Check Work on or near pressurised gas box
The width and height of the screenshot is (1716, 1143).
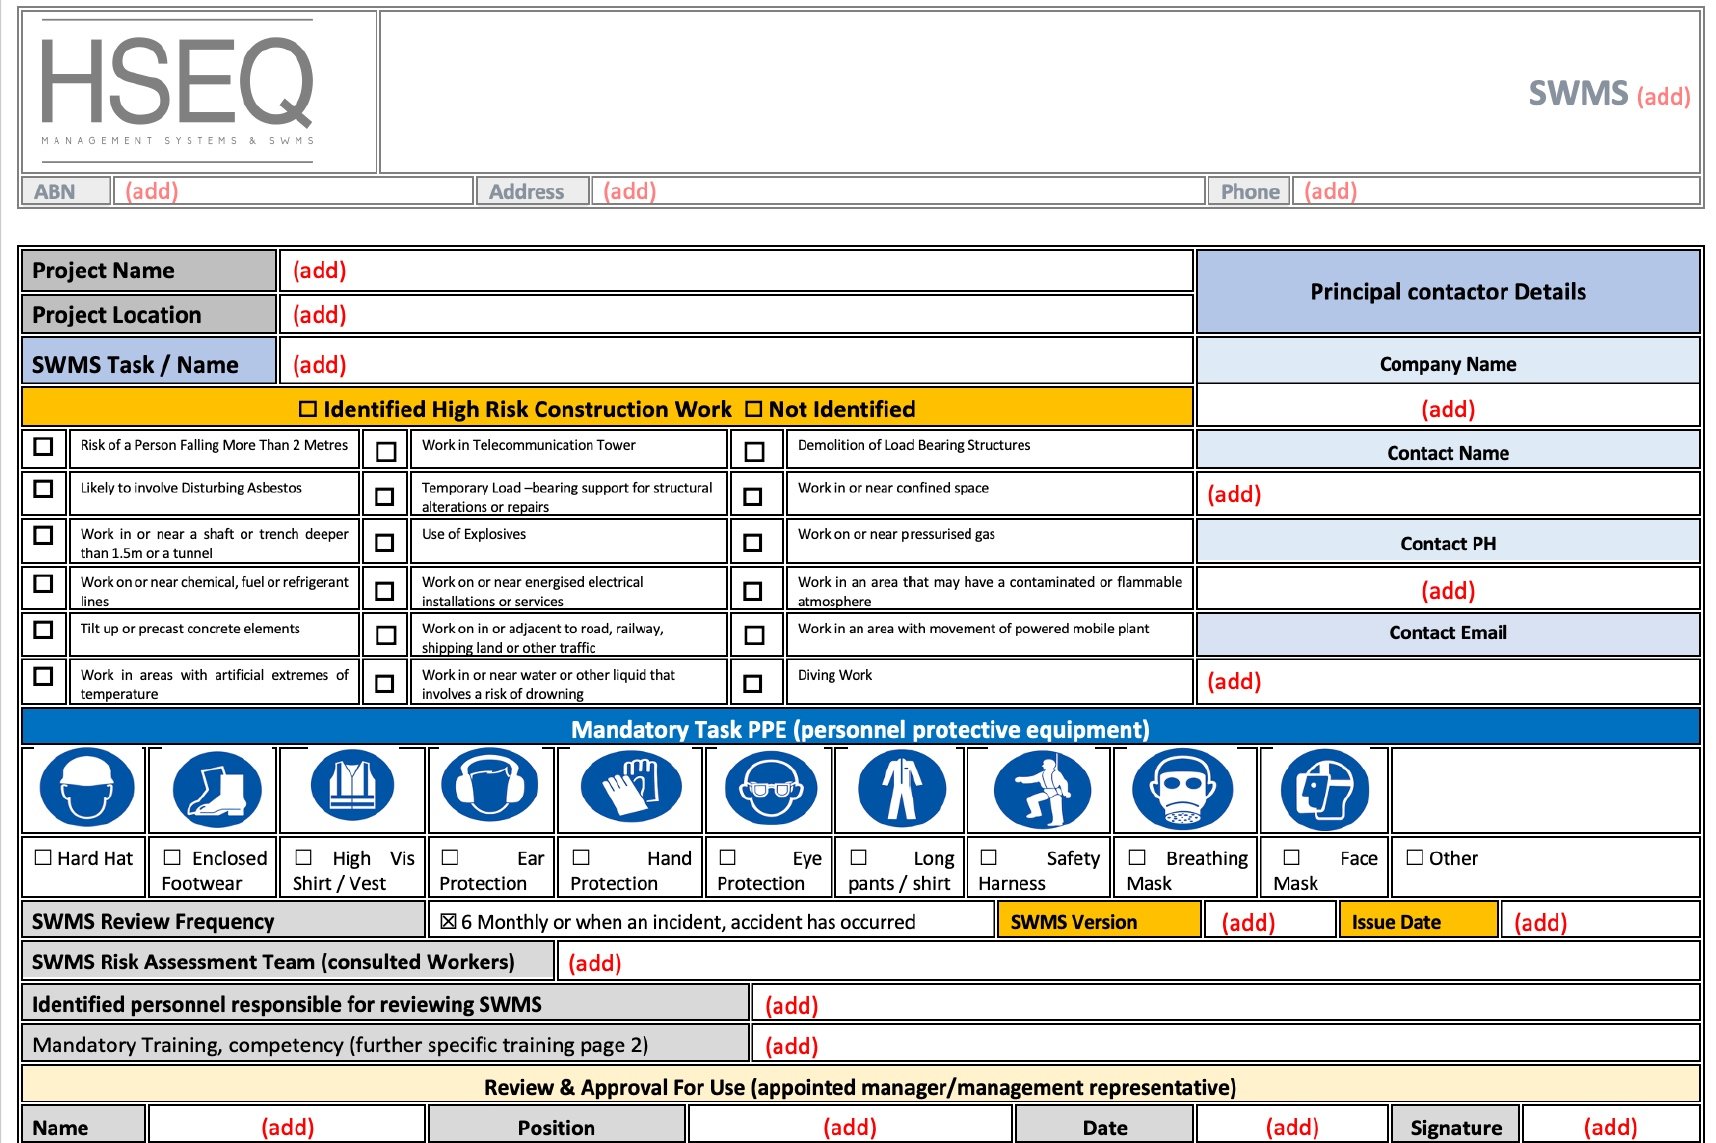coord(753,543)
